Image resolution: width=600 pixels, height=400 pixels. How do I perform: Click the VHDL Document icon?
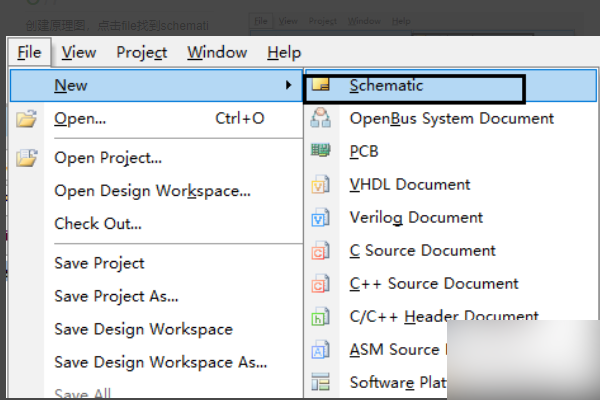pyautogui.click(x=321, y=185)
